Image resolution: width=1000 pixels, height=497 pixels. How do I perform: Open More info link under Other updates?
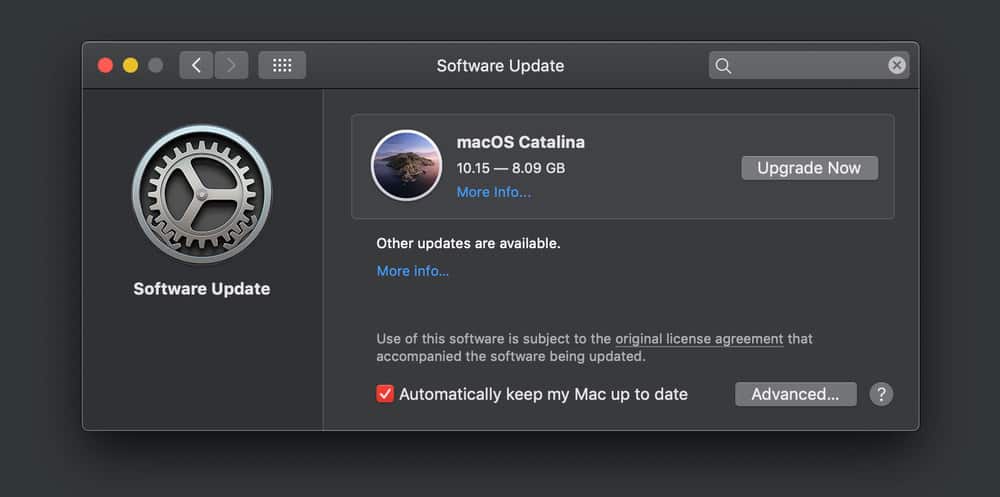412,271
